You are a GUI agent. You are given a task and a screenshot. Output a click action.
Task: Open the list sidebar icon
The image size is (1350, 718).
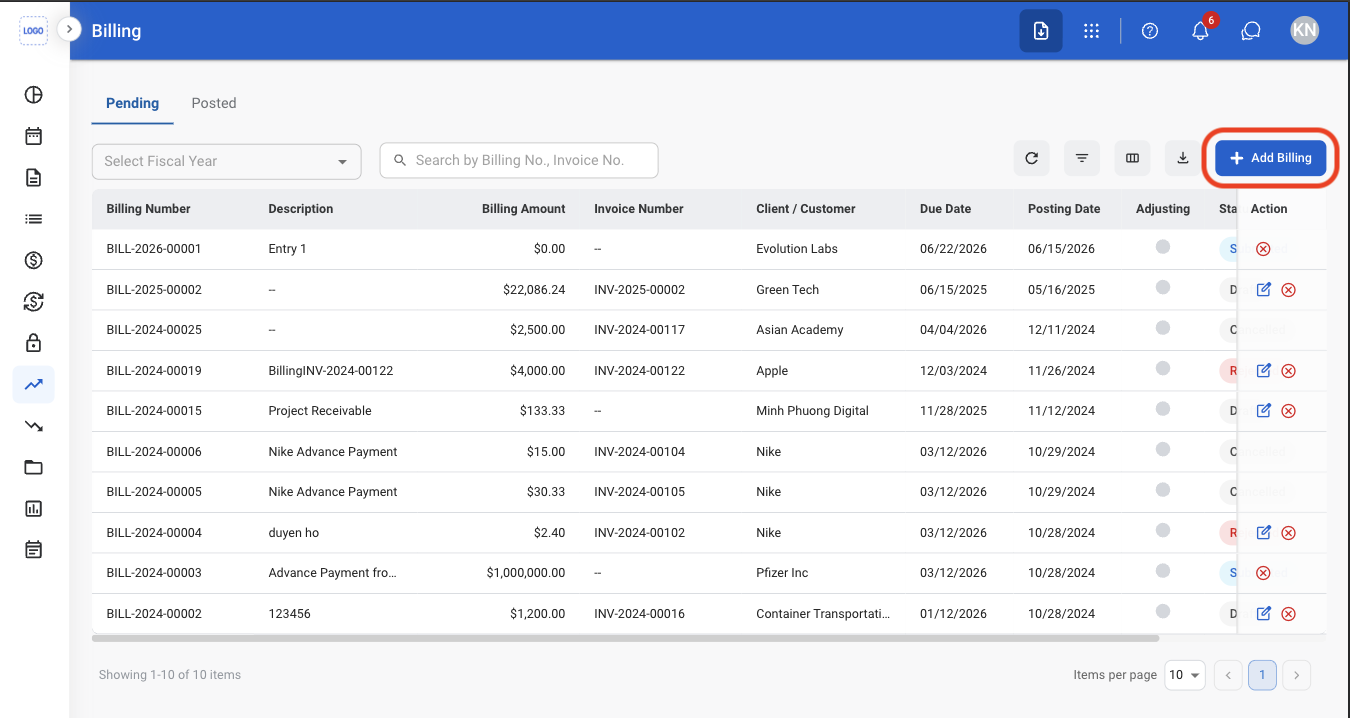click(x=34, y=219)
